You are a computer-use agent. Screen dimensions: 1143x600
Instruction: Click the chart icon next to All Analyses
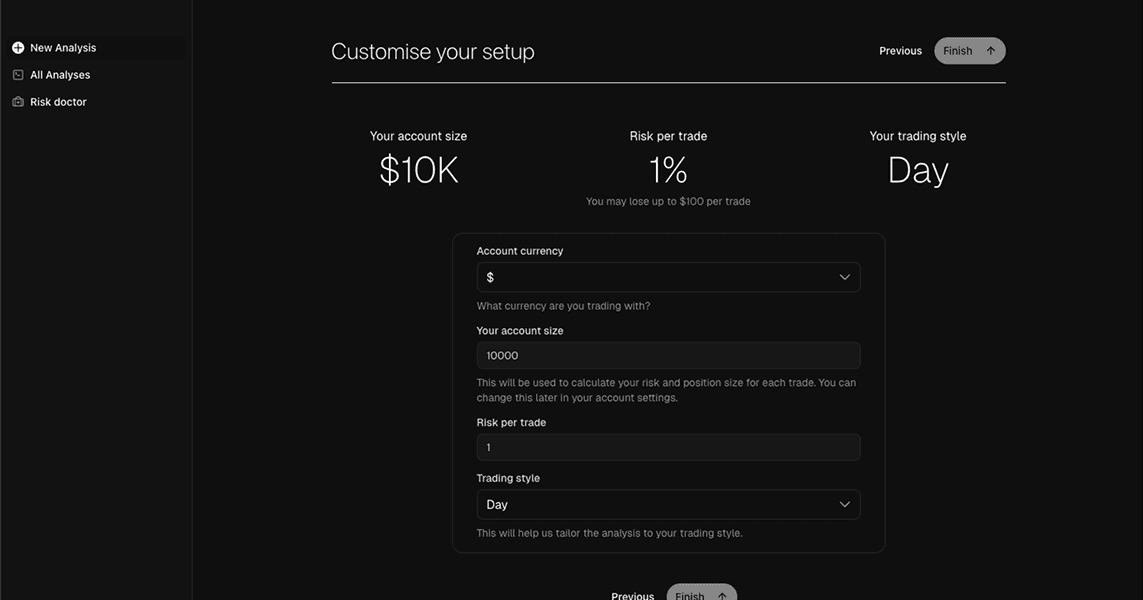pos(17,73)
